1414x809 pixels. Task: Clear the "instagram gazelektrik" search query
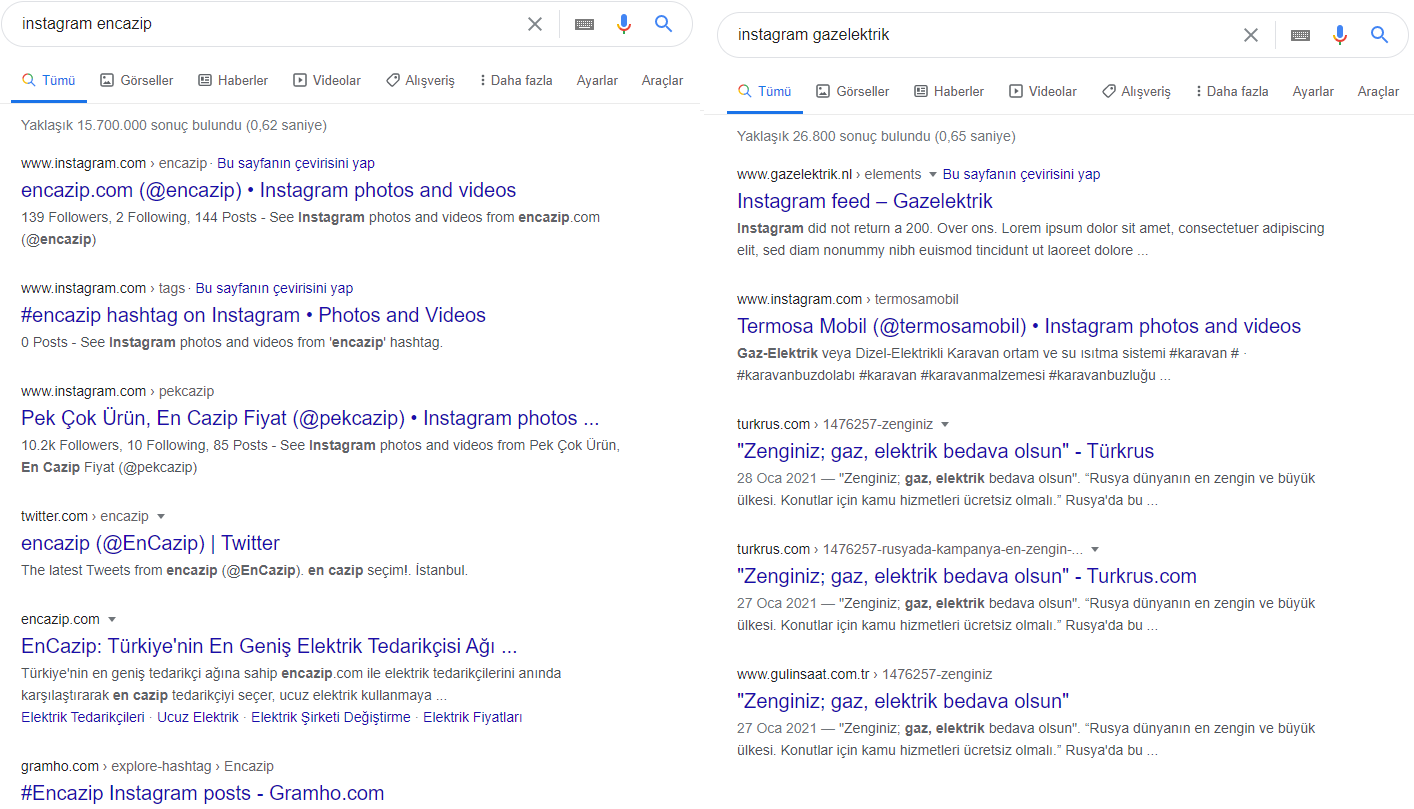click(x=1251, y=35)
